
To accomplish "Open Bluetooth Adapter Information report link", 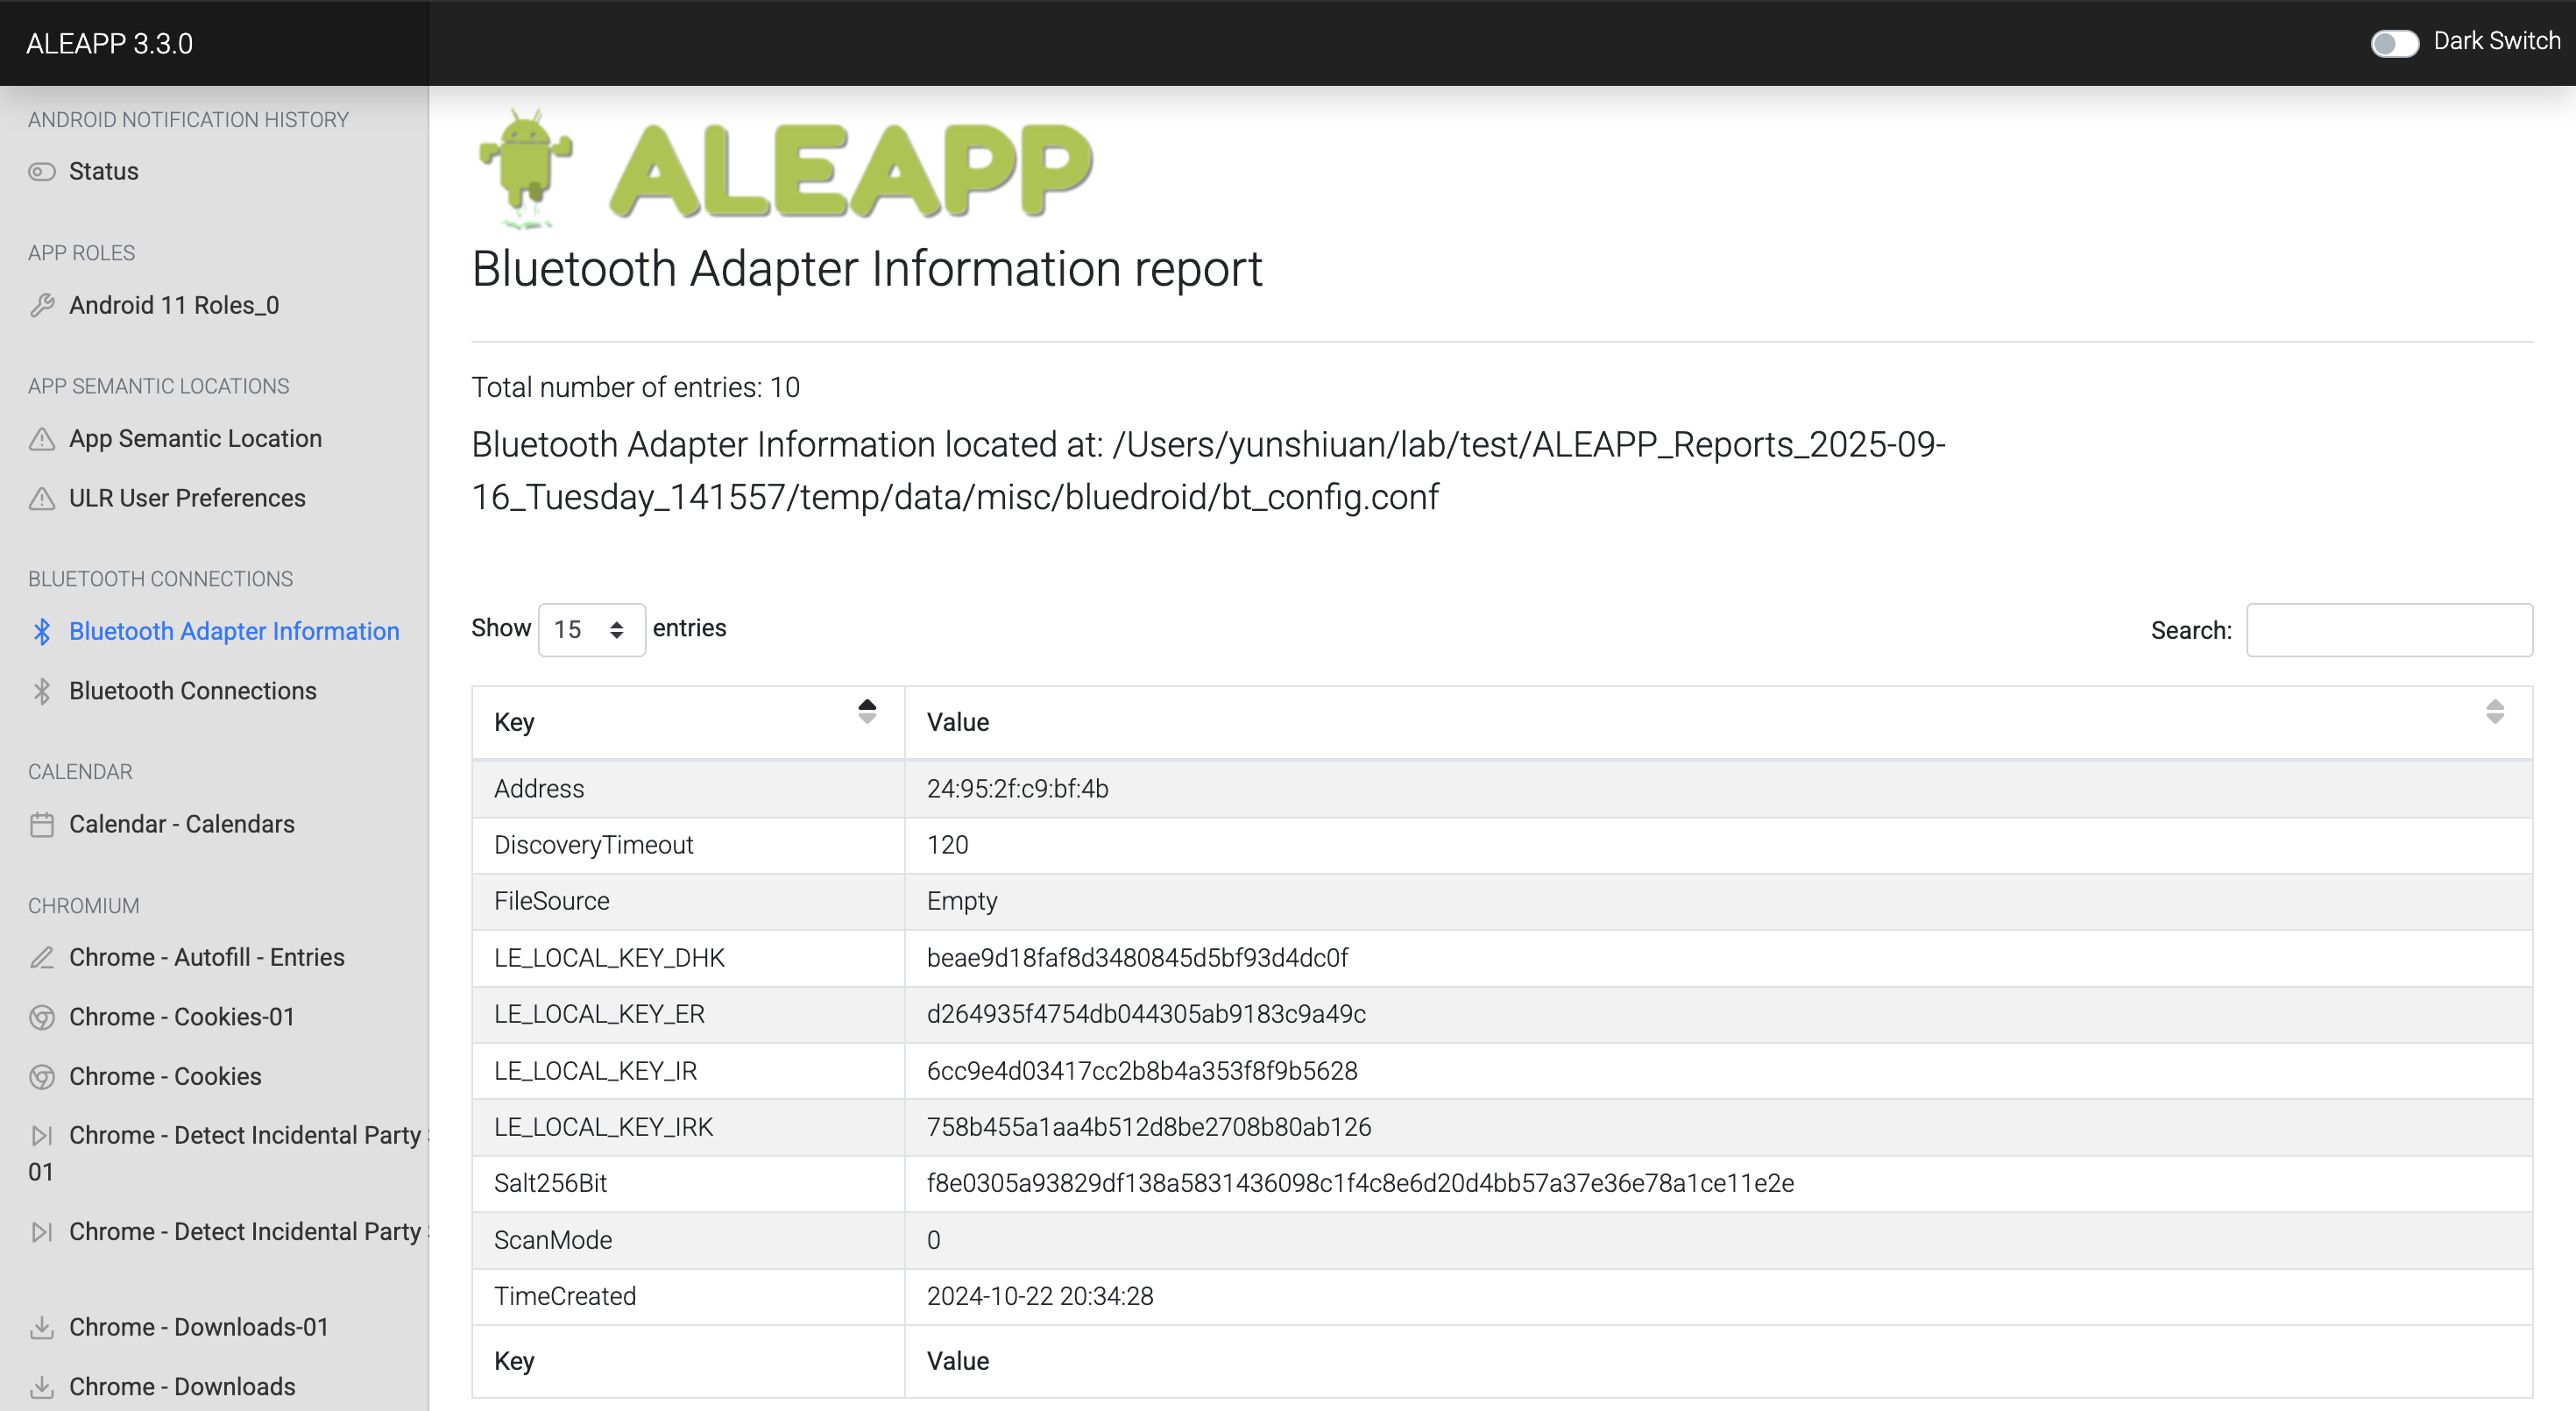I will tap(234, 631).
